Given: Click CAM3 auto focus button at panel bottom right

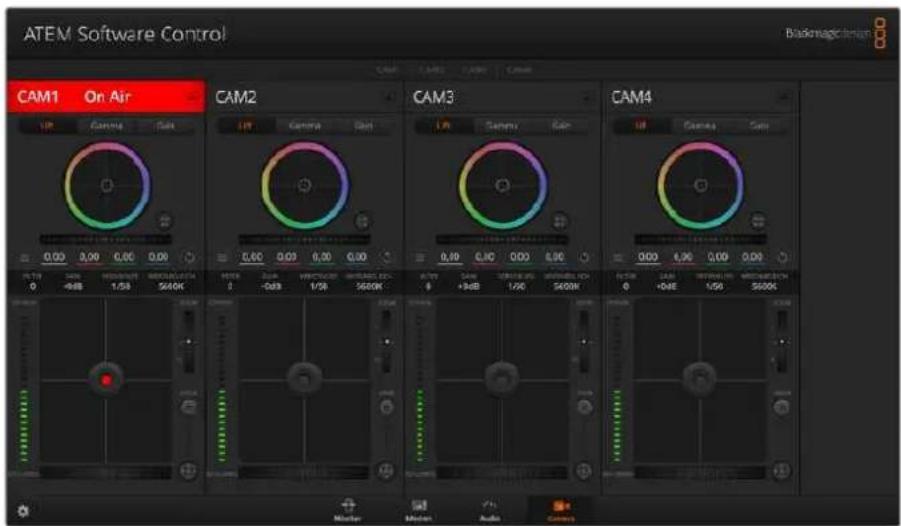Looking at the screenshot, I should coord(584,471).
